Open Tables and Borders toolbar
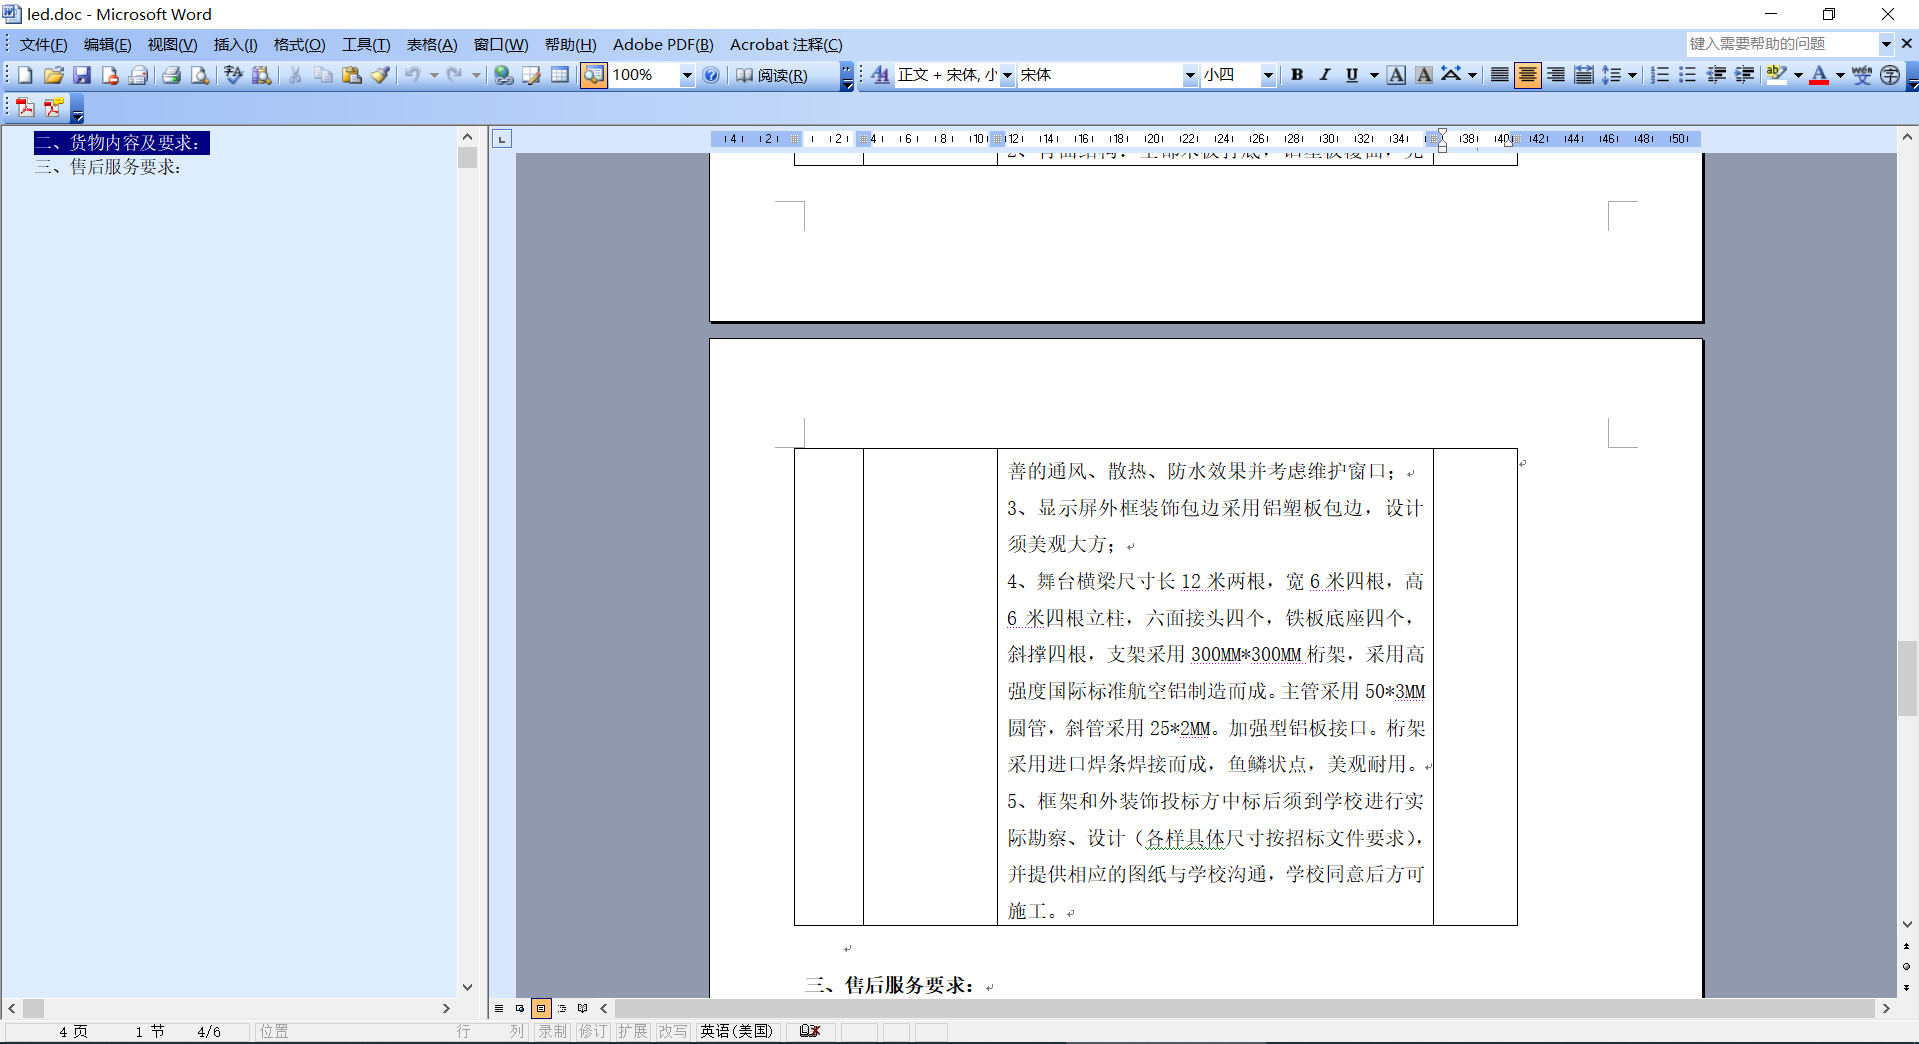This screenshot has width=1919, height=1044. pos(532,75)
